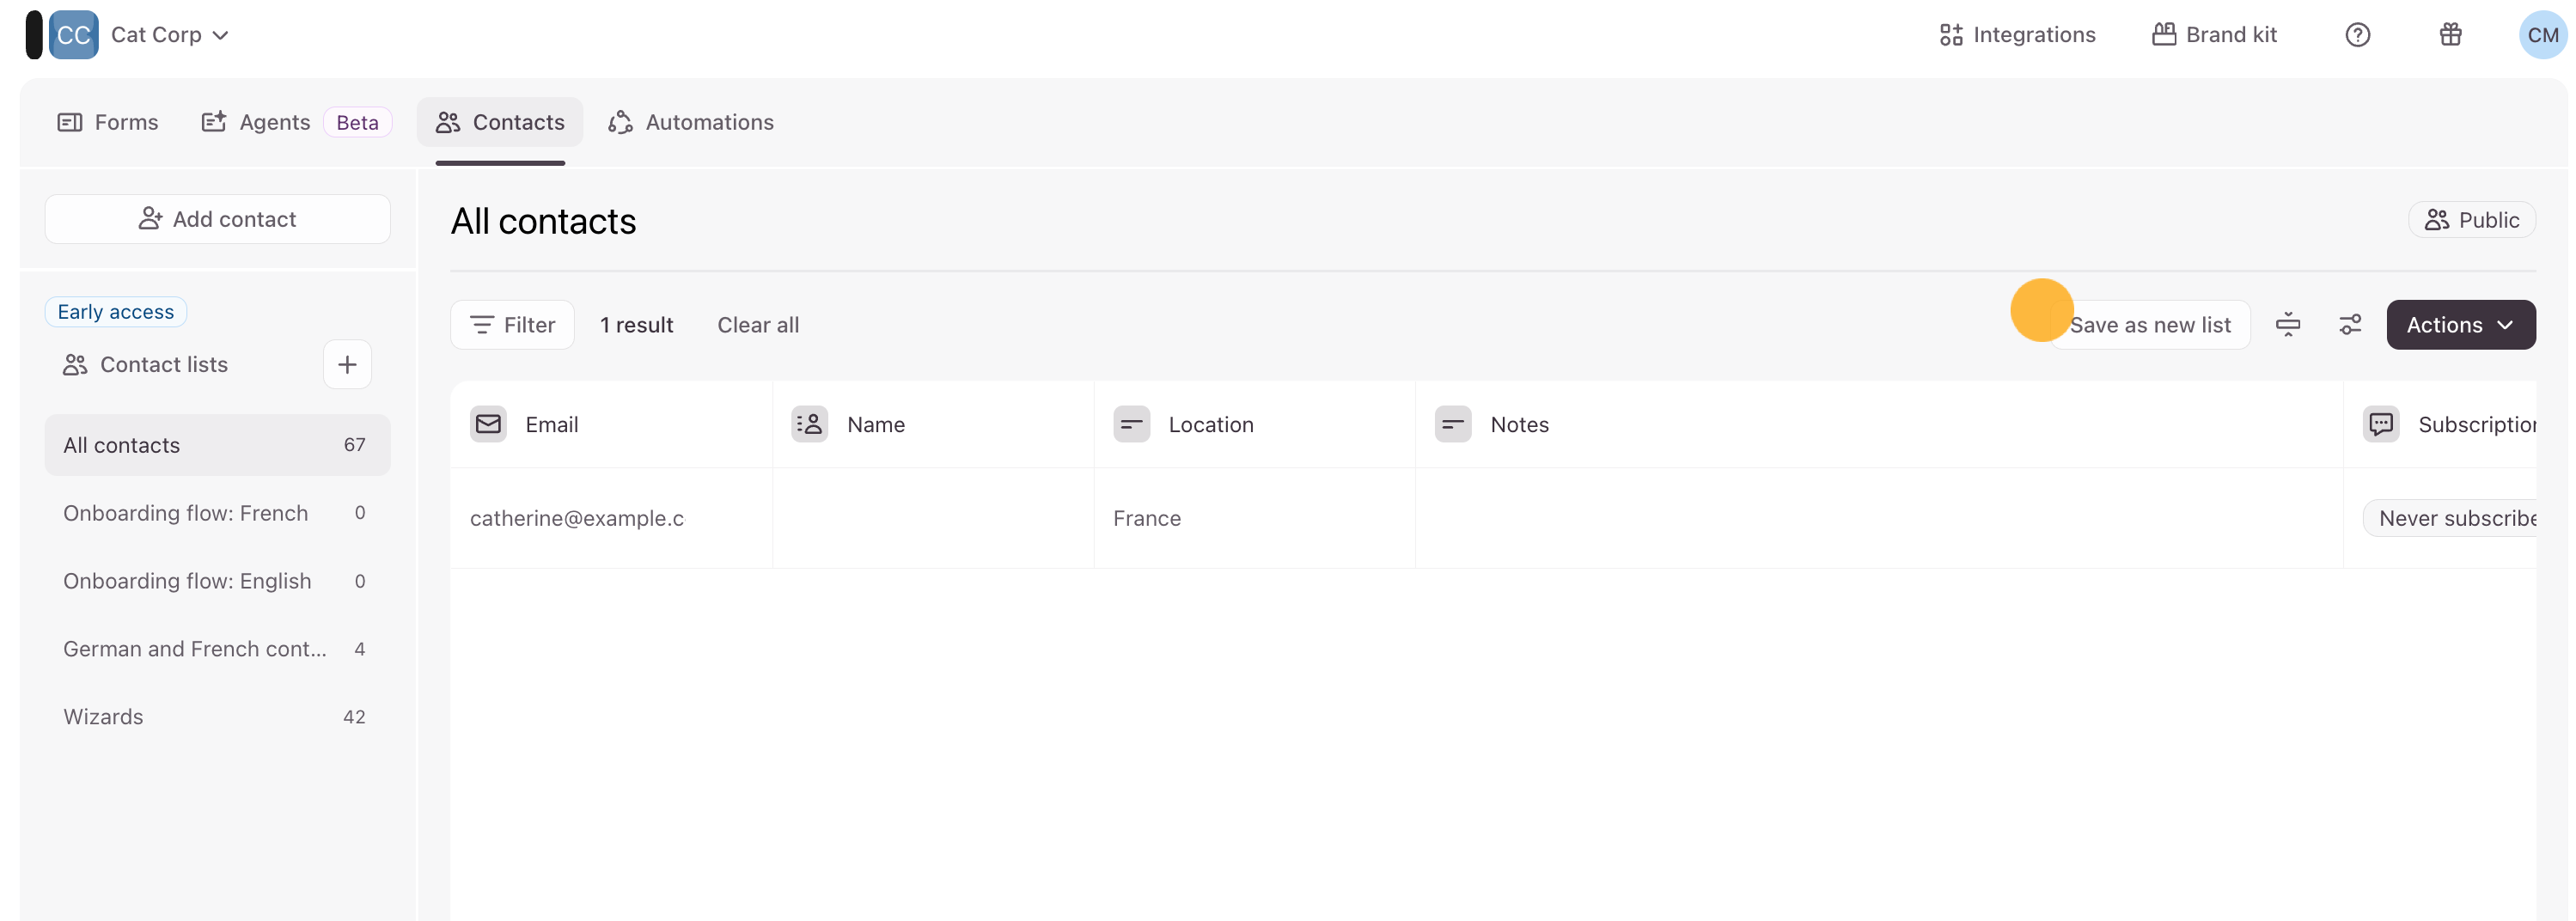Open the Actions dropdown menu
This screenshot has height=921, width=2576.
2459,325
